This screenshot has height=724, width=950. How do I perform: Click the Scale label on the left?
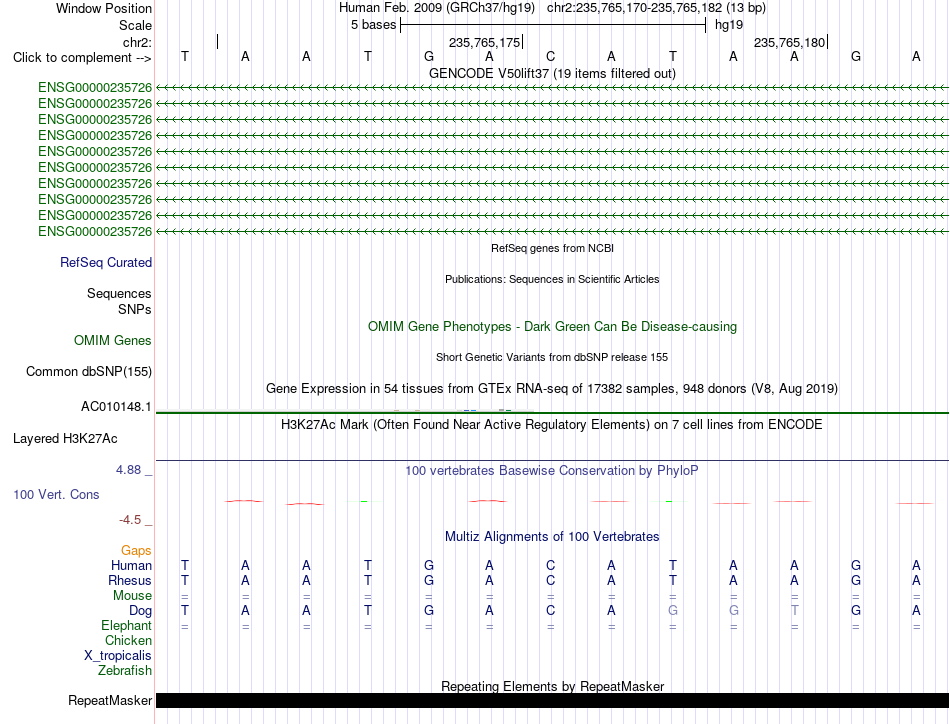coord(136,25)
